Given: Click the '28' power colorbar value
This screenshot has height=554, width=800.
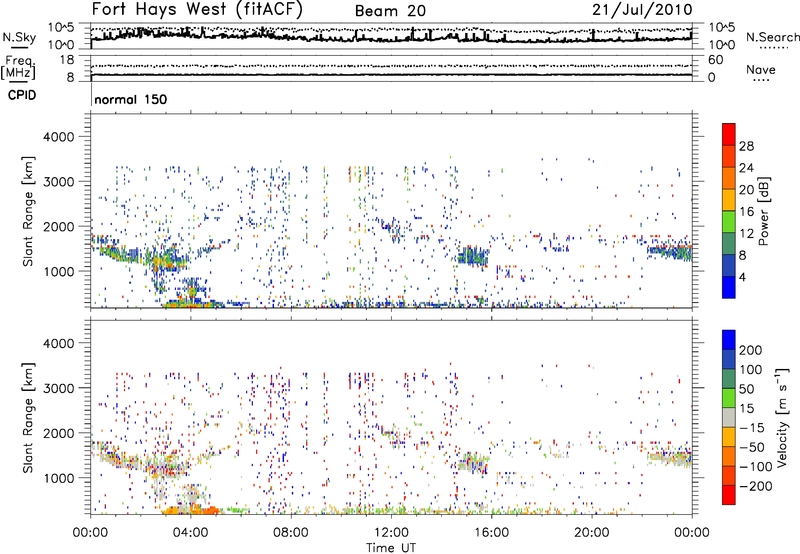Looking at the screenshot, I should (x=746, y=146).
